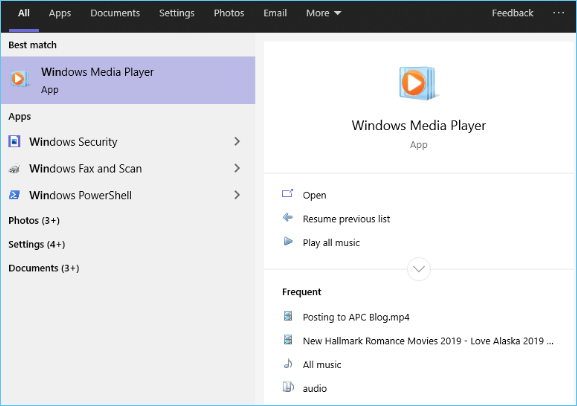Open the More filter dropdown

click(323, 13)
